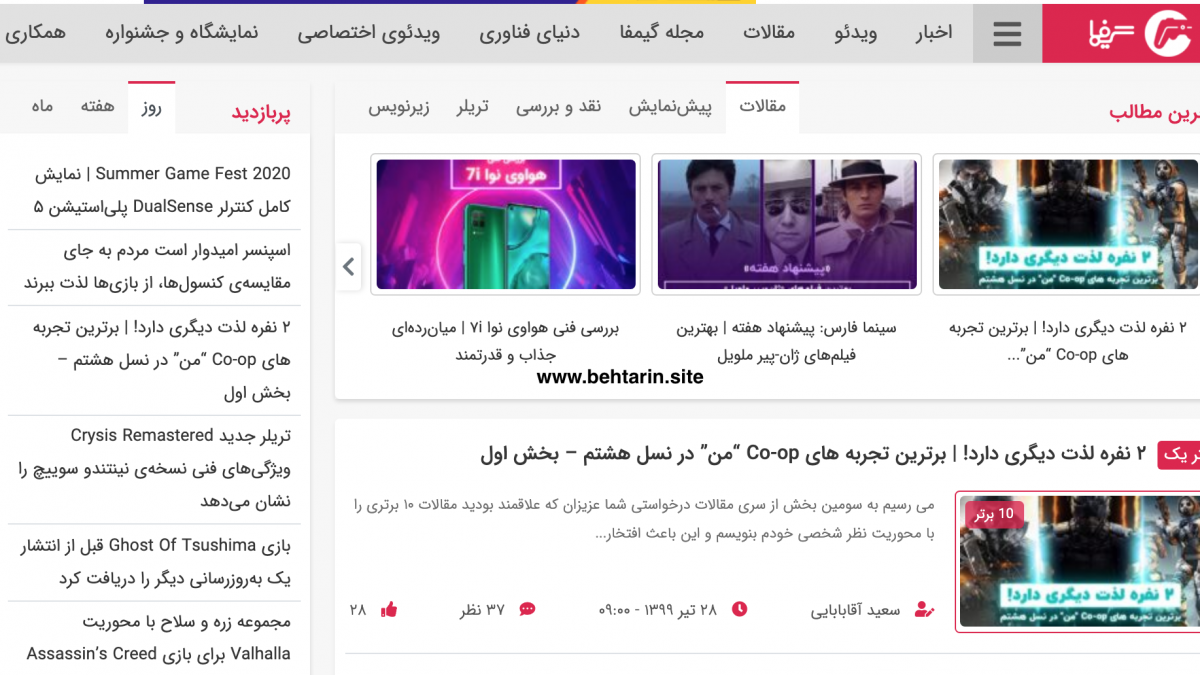The height and width of the screenshot is (675, 1200).
Task: Click the thumbs-up like icon
Action: coord(389,609)
